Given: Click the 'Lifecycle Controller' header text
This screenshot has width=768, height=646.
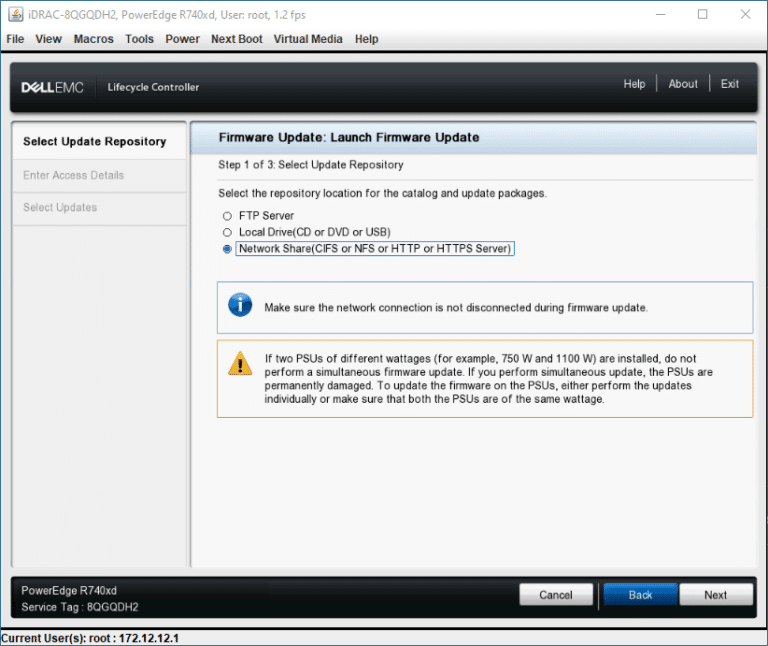Looking at the screenshot, I should tap(153, 87).
